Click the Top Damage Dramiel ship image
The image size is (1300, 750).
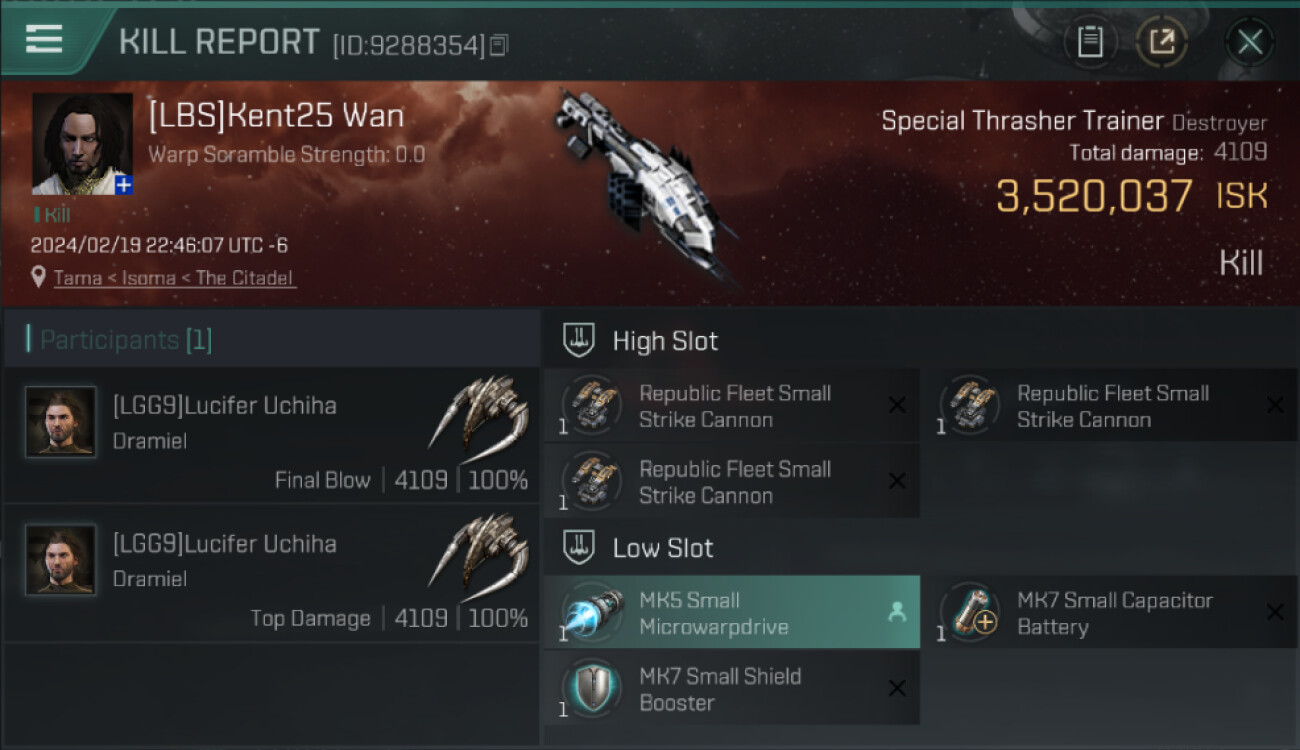click(480, 552)
